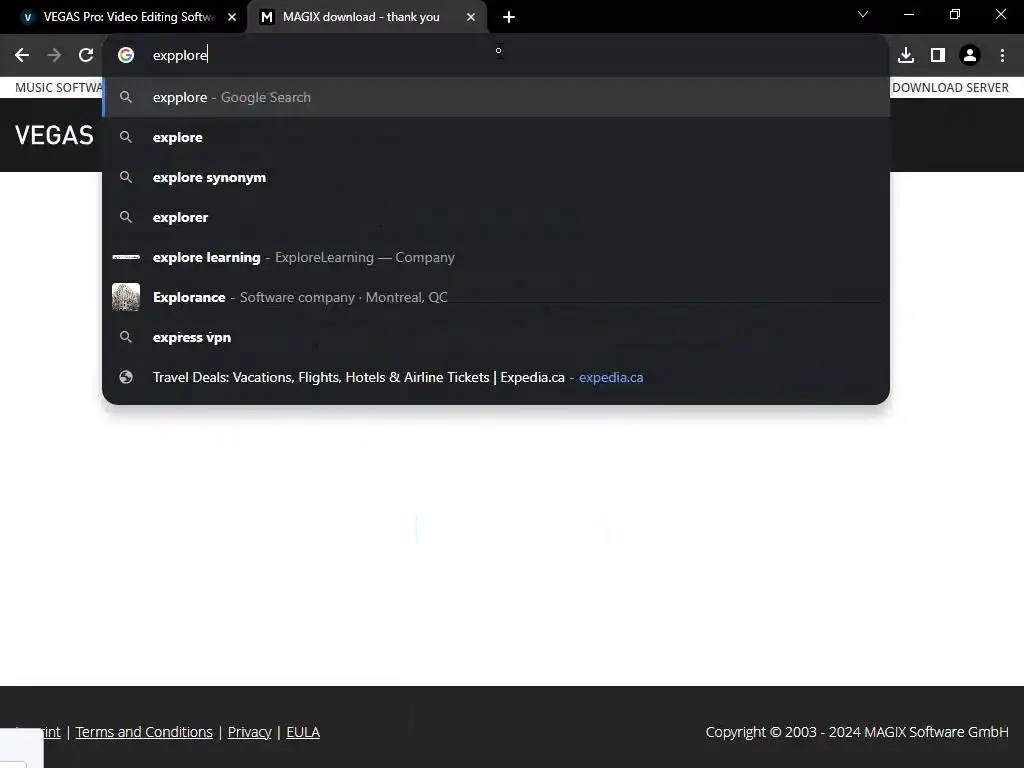The image size is (1024, 768).
Task: Pick the 'explorer' suggestion
Action: coord(496,217)
